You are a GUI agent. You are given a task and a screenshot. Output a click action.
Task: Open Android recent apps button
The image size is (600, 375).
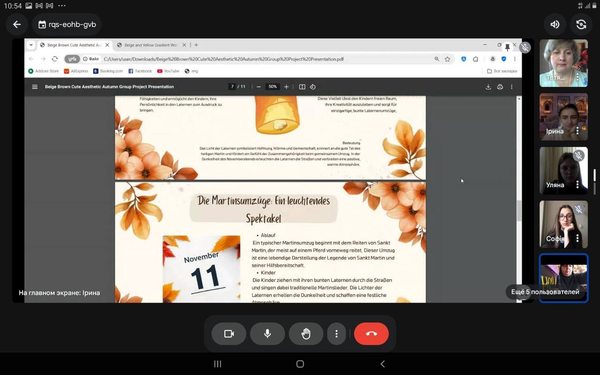(217, 364)
